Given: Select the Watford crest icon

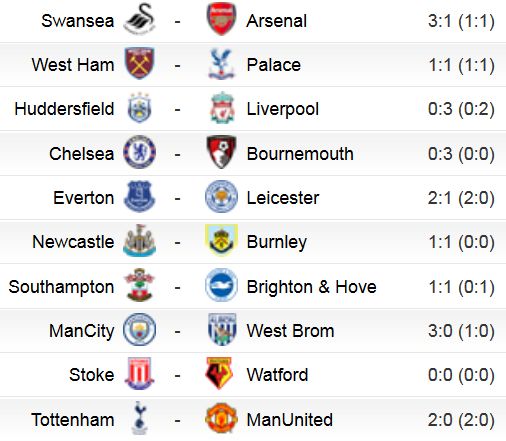Looking at the screenshot, I should pos(219,373).
